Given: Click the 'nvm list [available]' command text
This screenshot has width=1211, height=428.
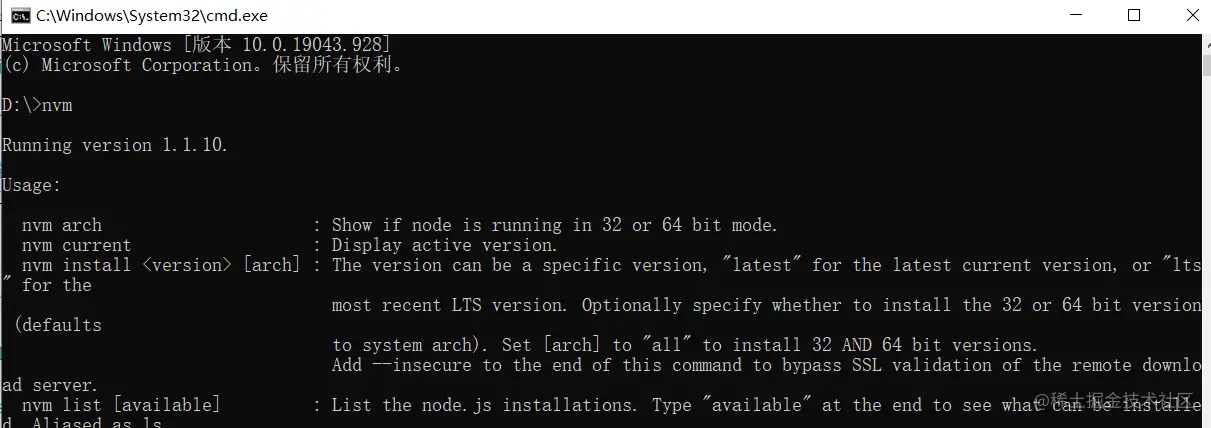Looking at the screenshot, I should click(121, 405).
